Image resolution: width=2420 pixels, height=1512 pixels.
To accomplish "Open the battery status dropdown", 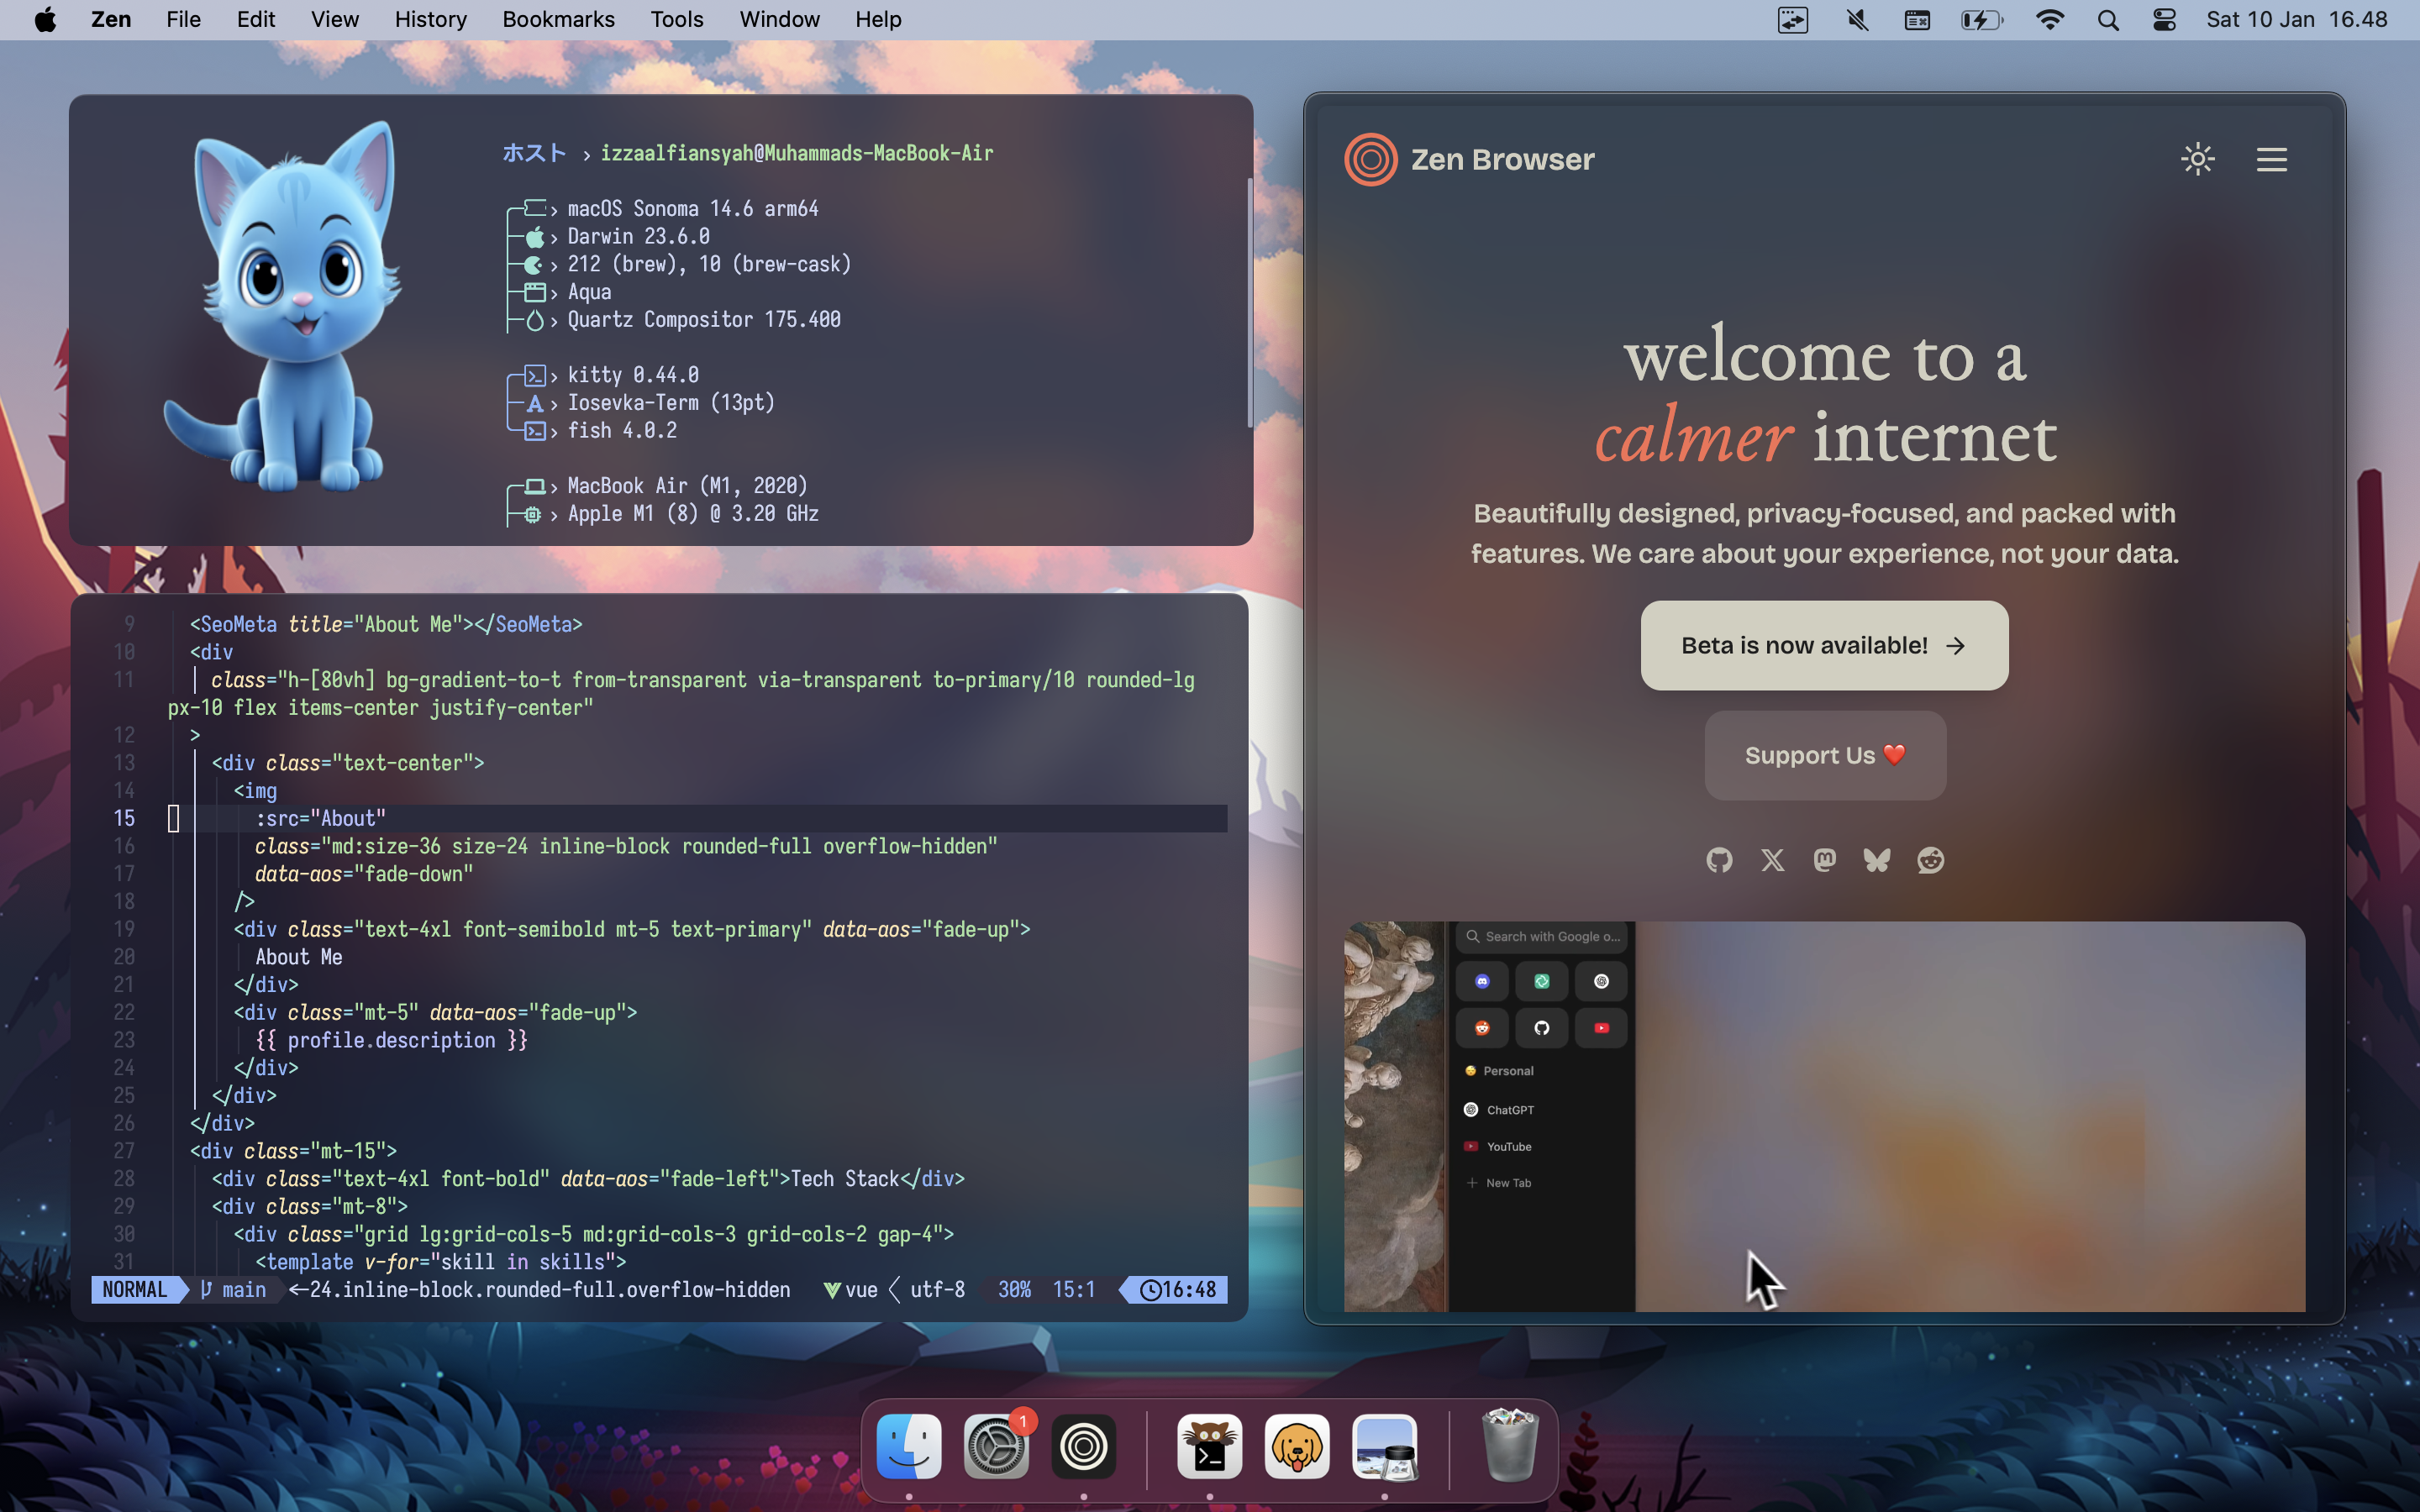I will click(x=1981, y=20).
